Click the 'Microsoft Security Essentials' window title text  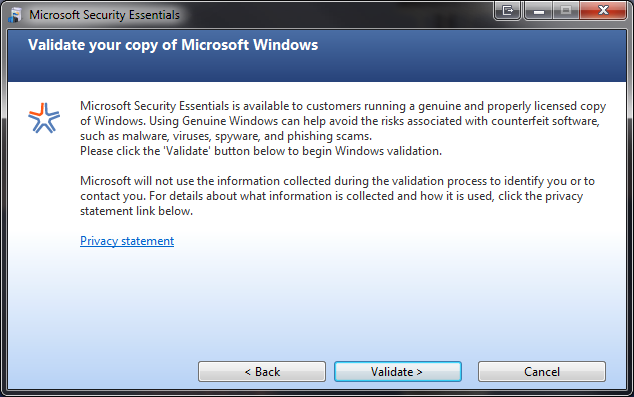tap(104, 15)
